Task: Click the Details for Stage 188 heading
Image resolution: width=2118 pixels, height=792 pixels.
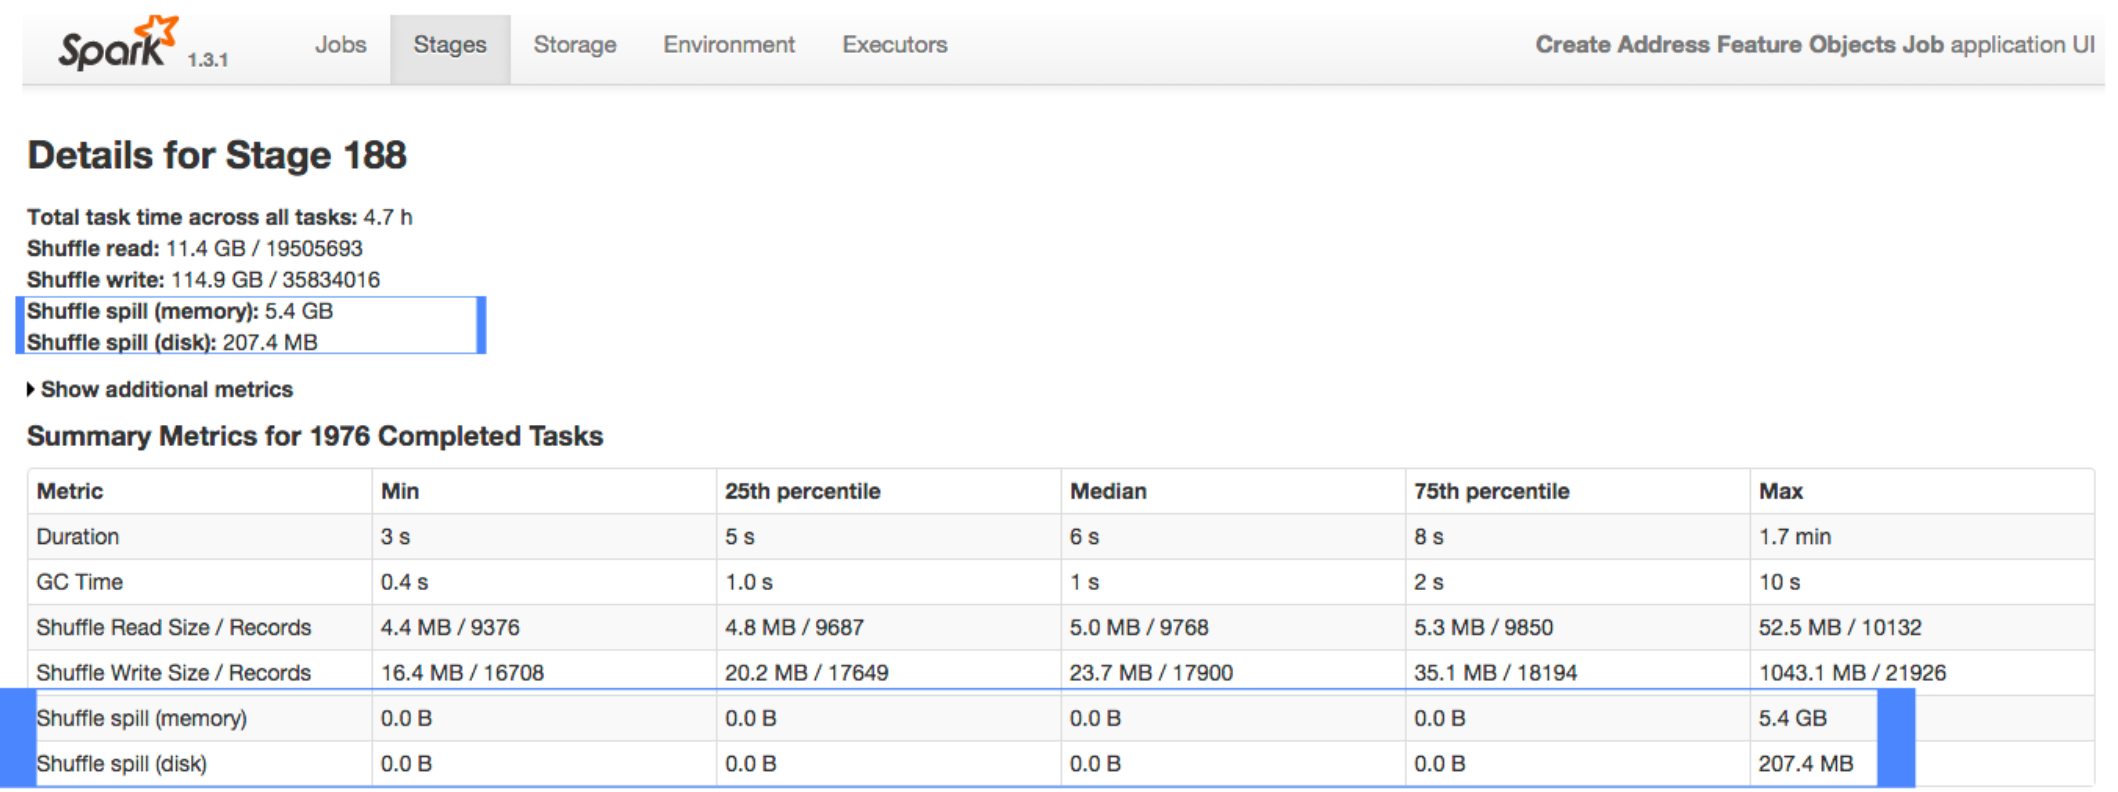Action: (x=217, y=155)
